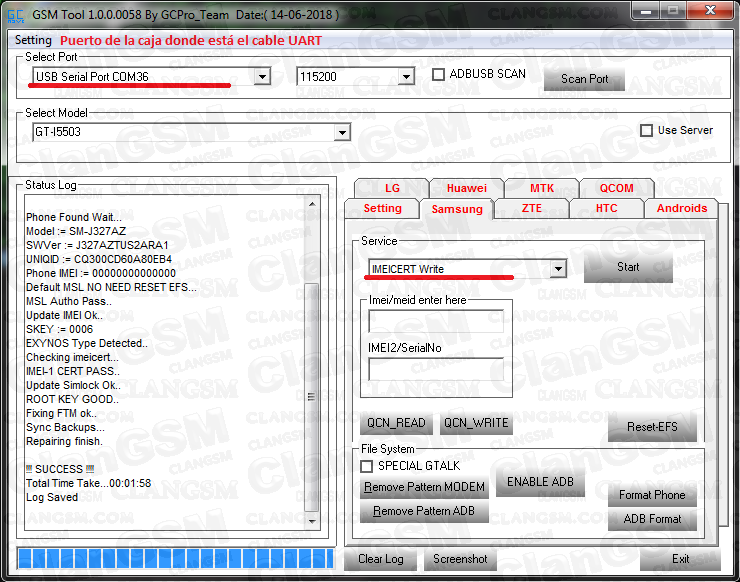Click the Scan Port button
Image resolution: width=740 pixels, height=582 pixels.
[584, 79]
